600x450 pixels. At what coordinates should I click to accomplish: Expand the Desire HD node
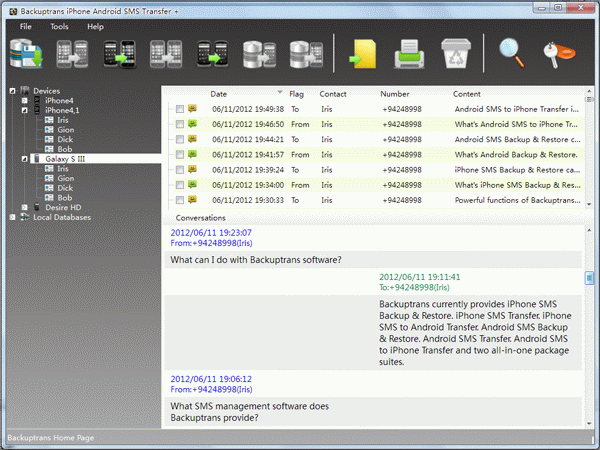[x=25, y=207]
